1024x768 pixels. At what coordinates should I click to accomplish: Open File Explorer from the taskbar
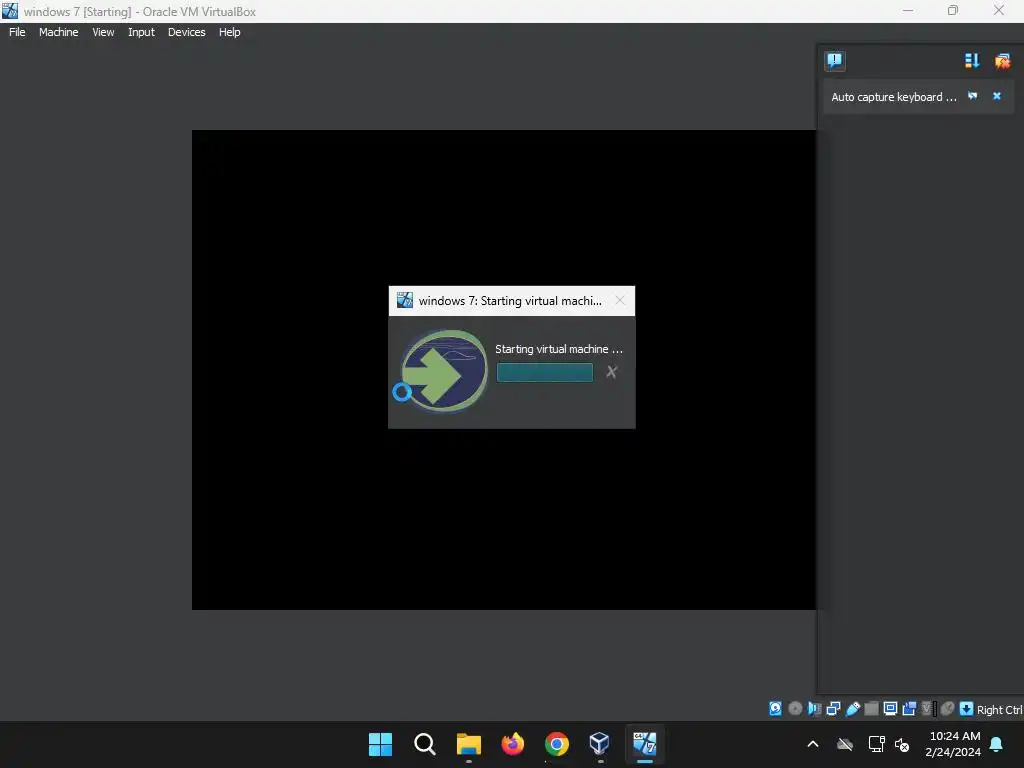tap(468, 744)
